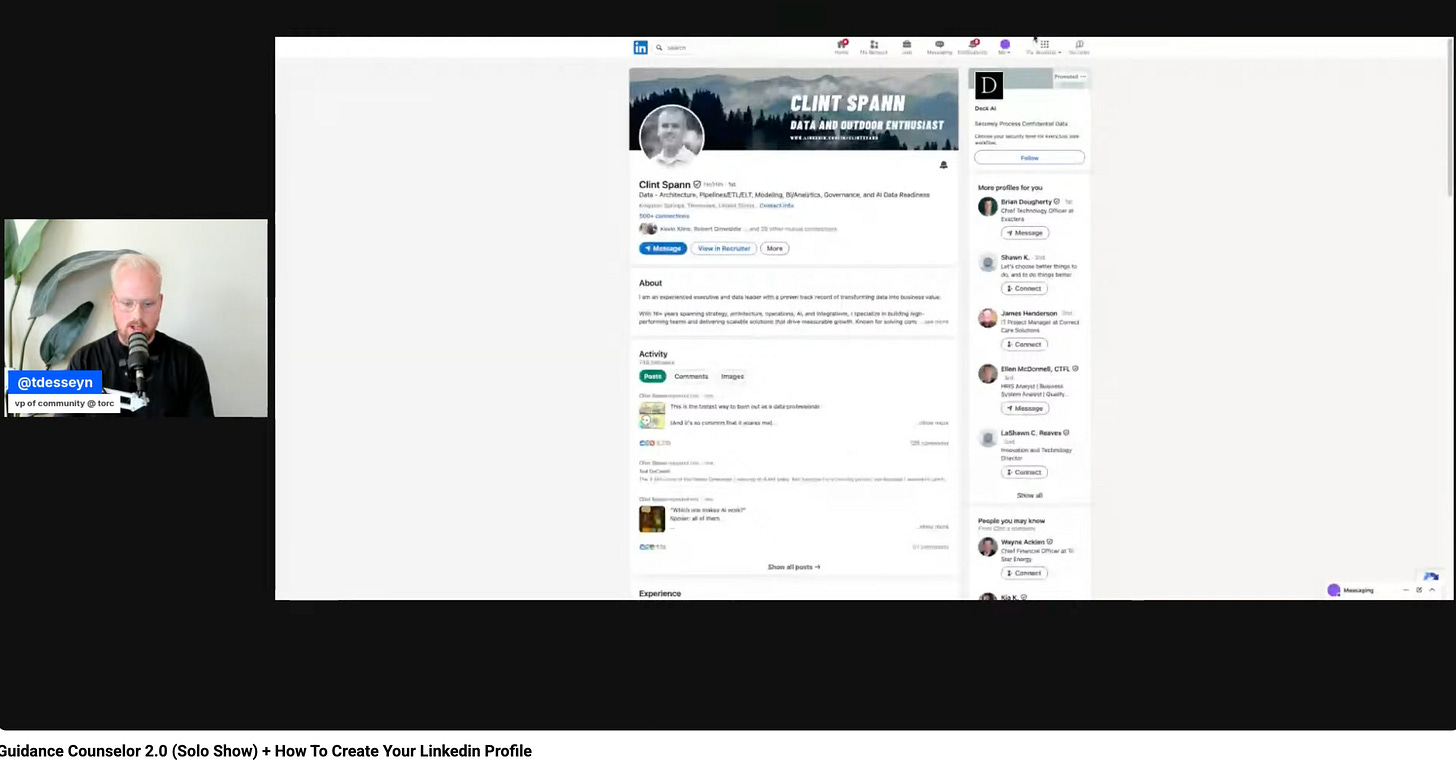The image size is (1456, 768).
Task: Click the bell icon on Clint Spann's profile
Action: click(943, 165)
